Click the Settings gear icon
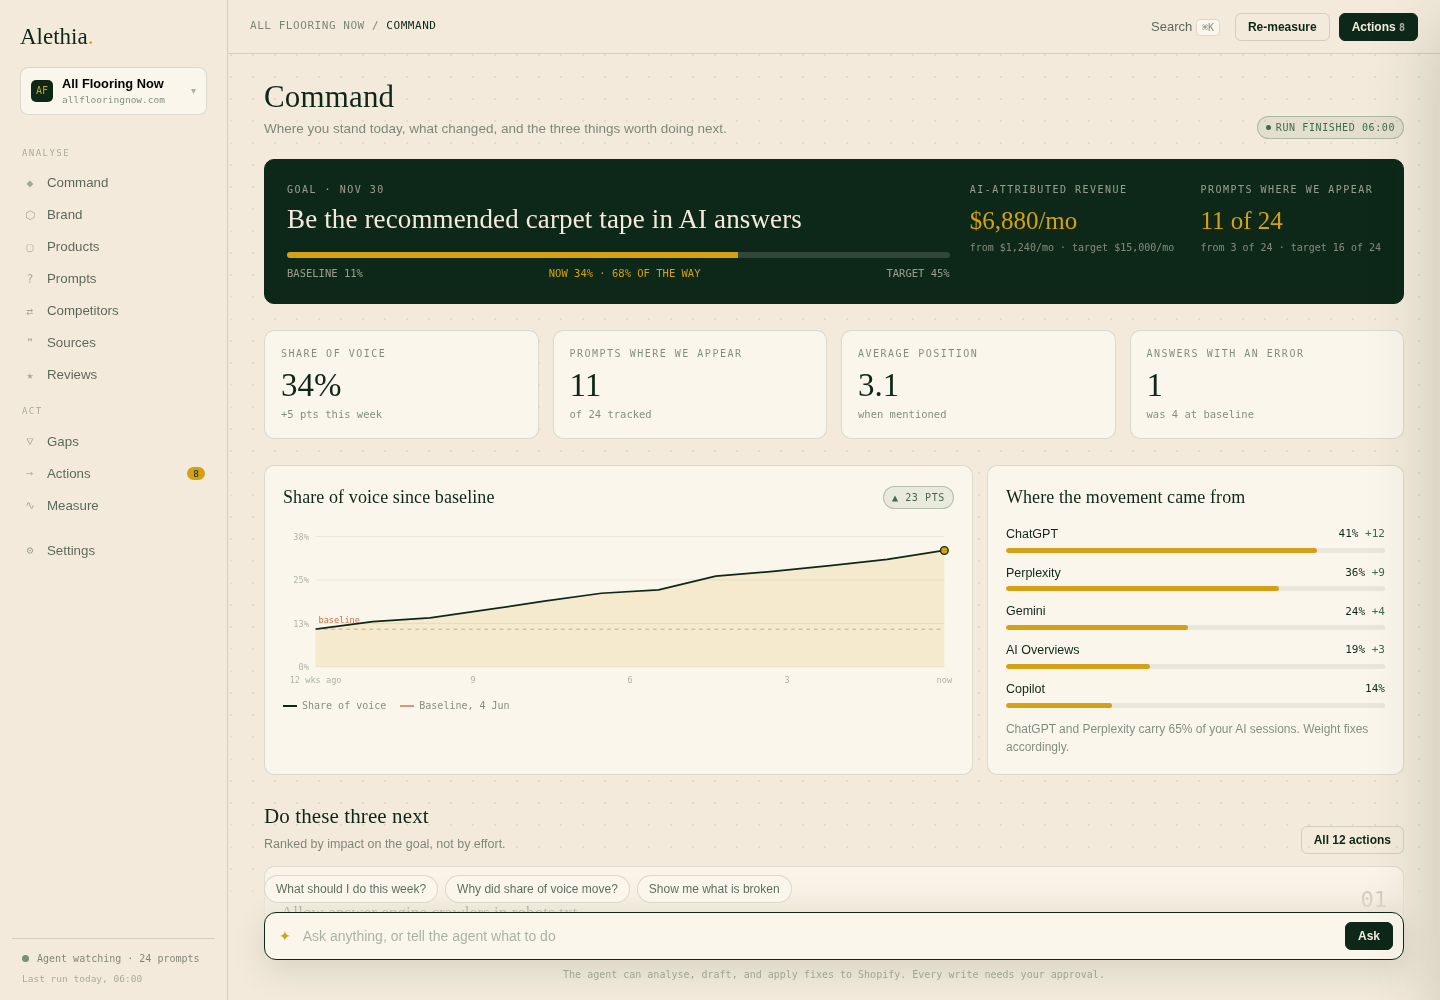The height and width of the screenshot is (1000, 1440). tap(30, 551)
